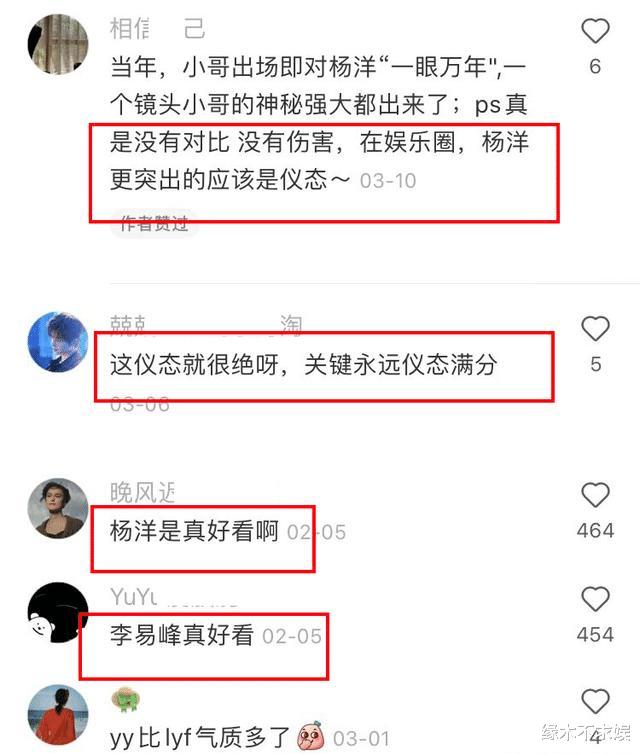This screenshot has width=640, height=754.
Task: Reply to 杨洋是真好看啊 comment text
Action: (194, 531)
